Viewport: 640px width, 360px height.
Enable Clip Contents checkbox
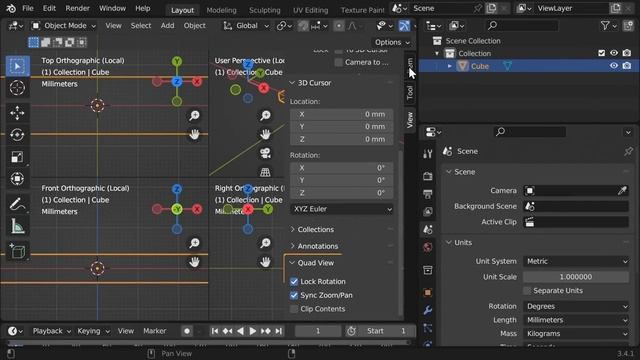coord(294,309)
